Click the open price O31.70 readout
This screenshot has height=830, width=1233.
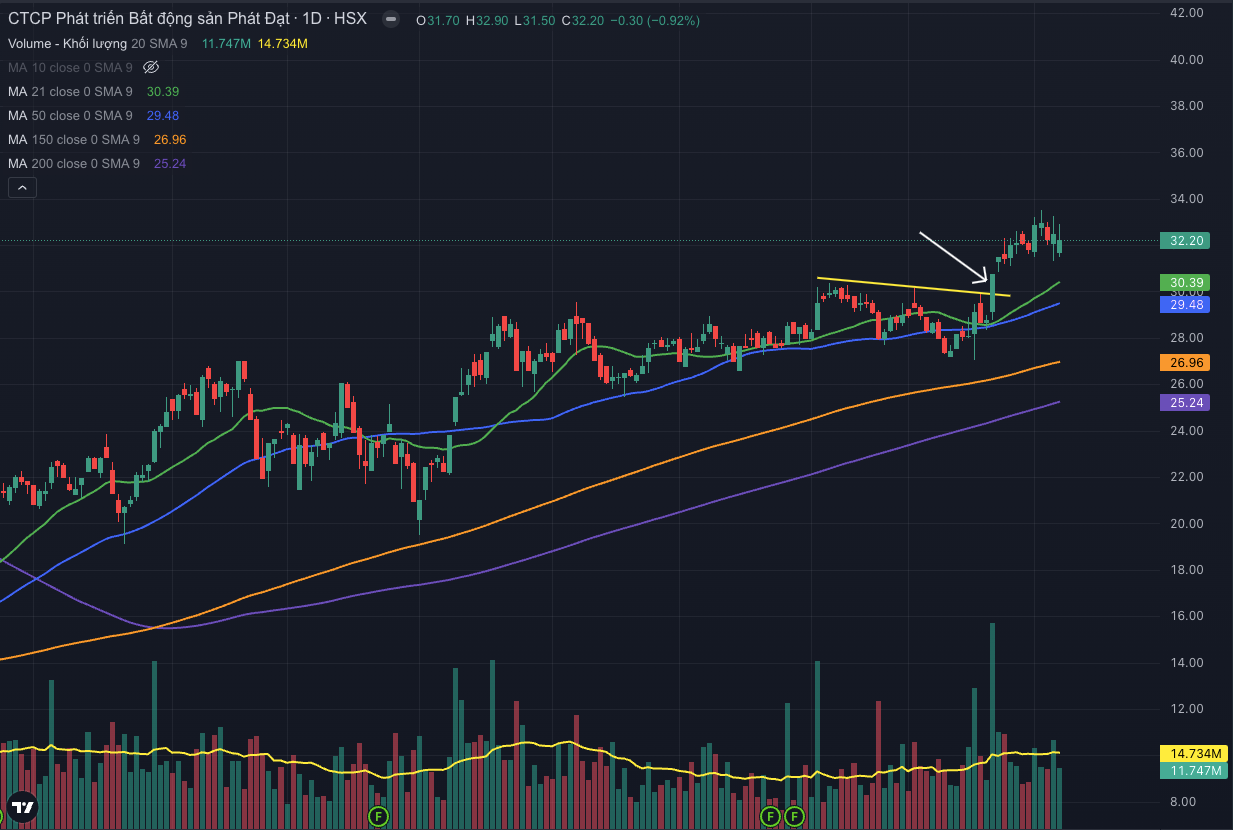[439, 20]
